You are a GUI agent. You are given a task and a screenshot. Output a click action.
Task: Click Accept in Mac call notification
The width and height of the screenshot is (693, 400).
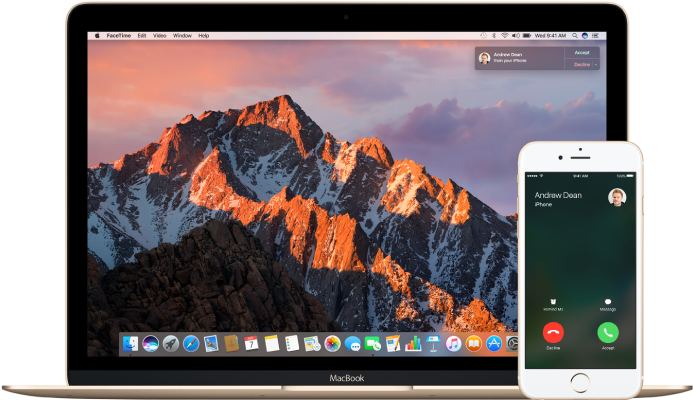click(x=582, y=53)
